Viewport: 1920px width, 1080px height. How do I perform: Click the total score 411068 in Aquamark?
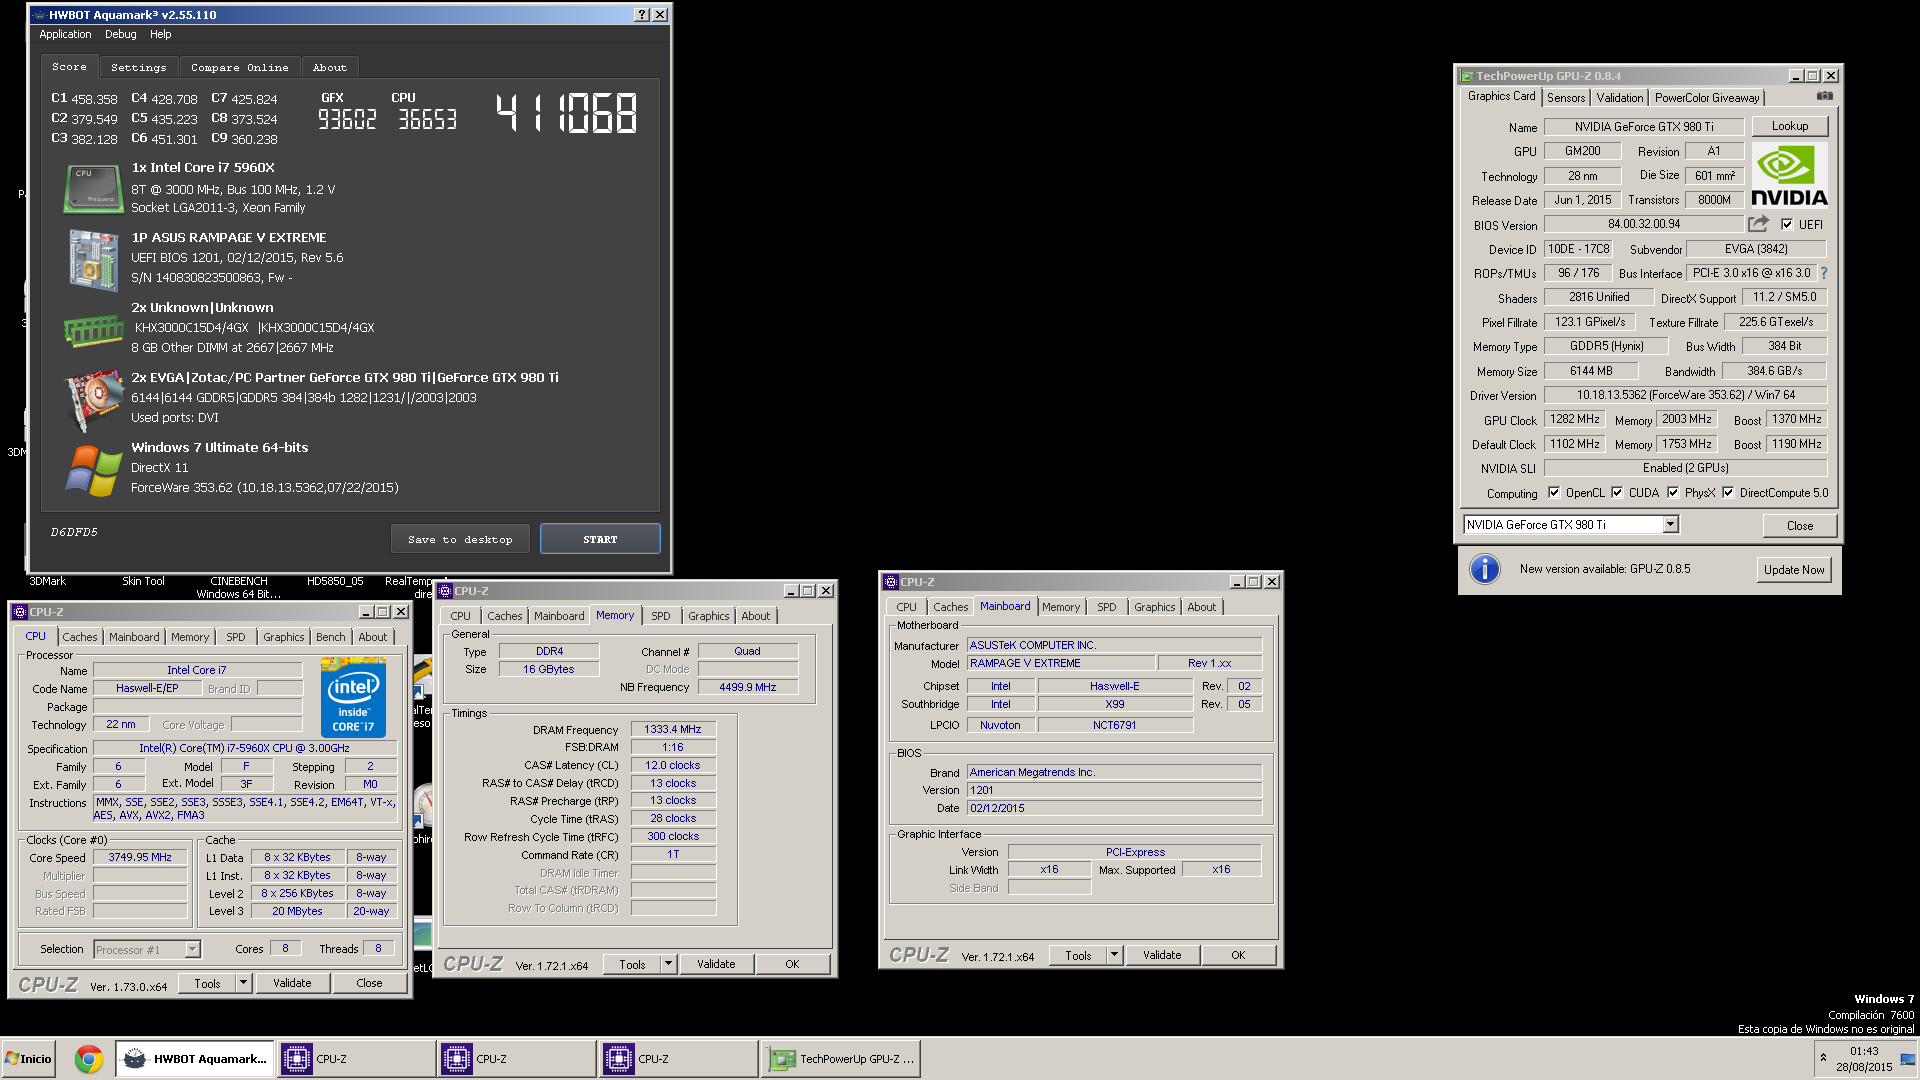click(x=566, y=113)
